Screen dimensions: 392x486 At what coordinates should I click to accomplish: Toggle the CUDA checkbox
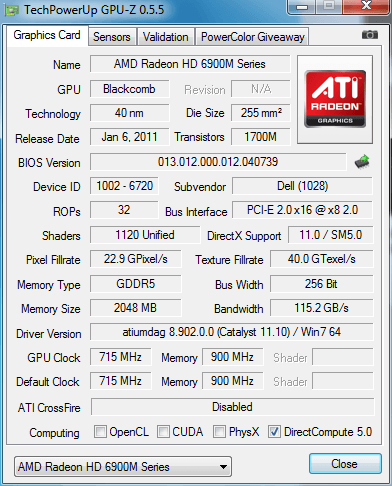tap(163, 431)
